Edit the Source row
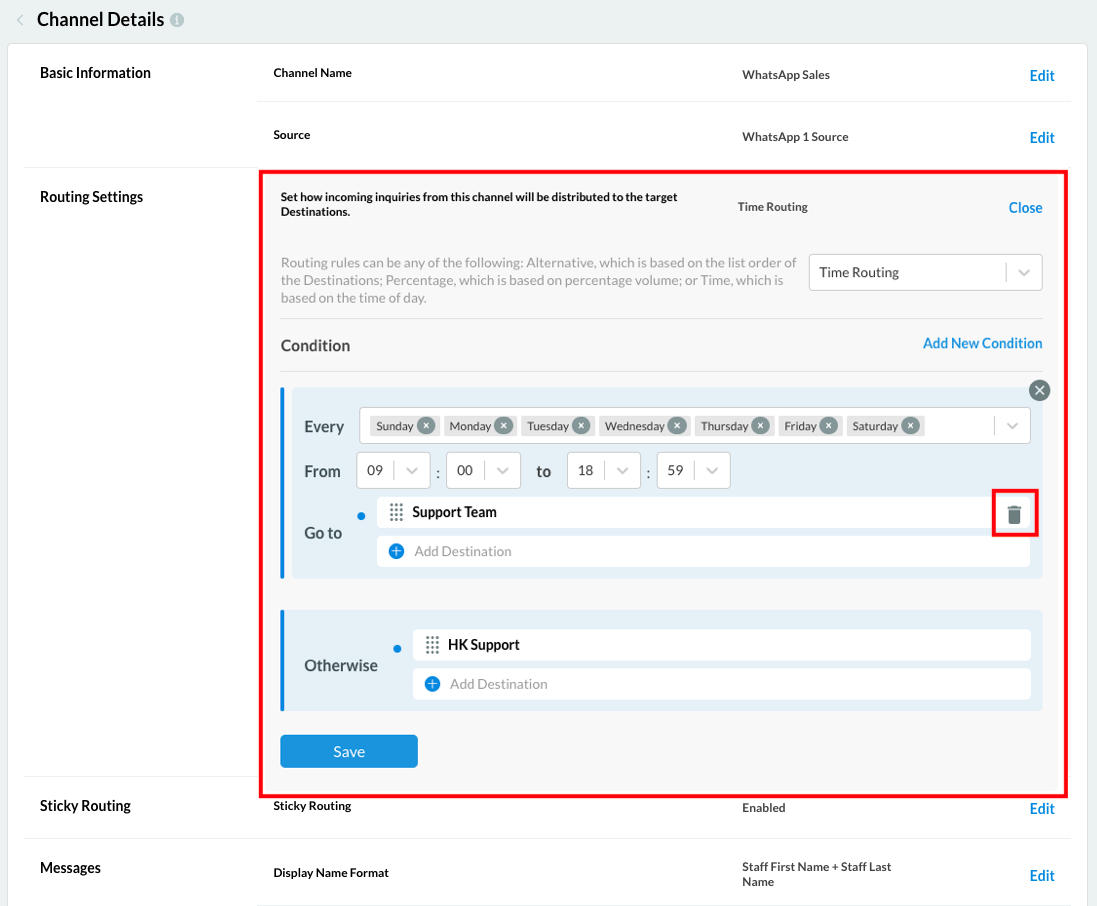 point(1042,138)
